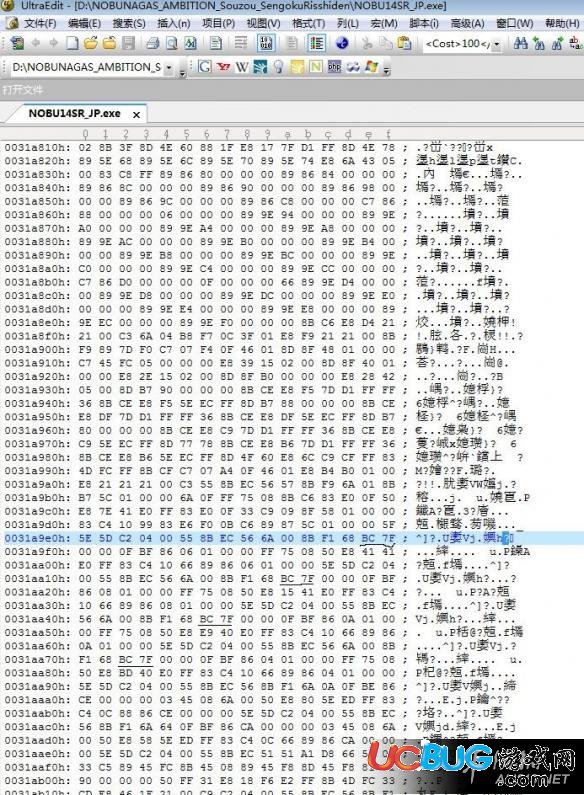Expand the Cost search text dropdown

tap(497, 45)
